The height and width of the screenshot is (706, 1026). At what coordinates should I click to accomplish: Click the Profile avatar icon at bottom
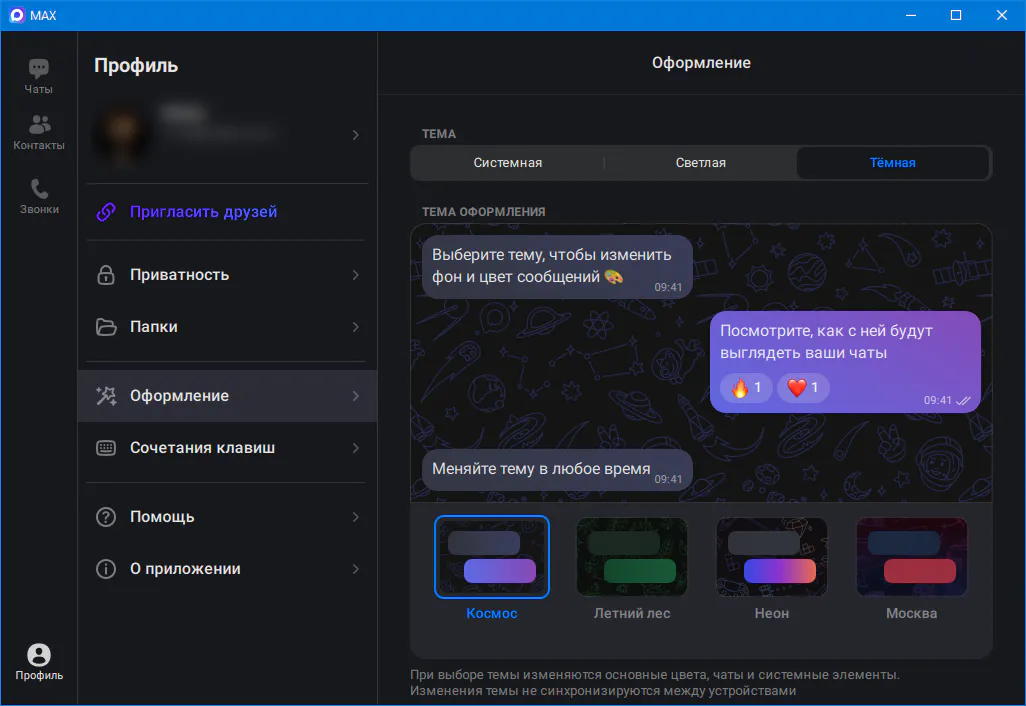point(39,655)
